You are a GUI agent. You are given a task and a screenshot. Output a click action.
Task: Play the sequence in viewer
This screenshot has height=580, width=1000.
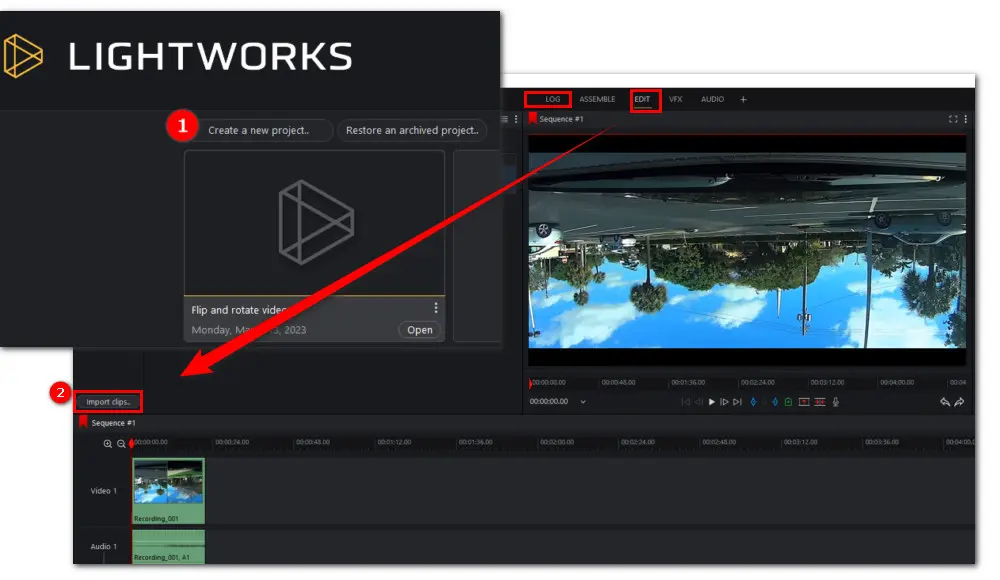(x=712, y=402)
